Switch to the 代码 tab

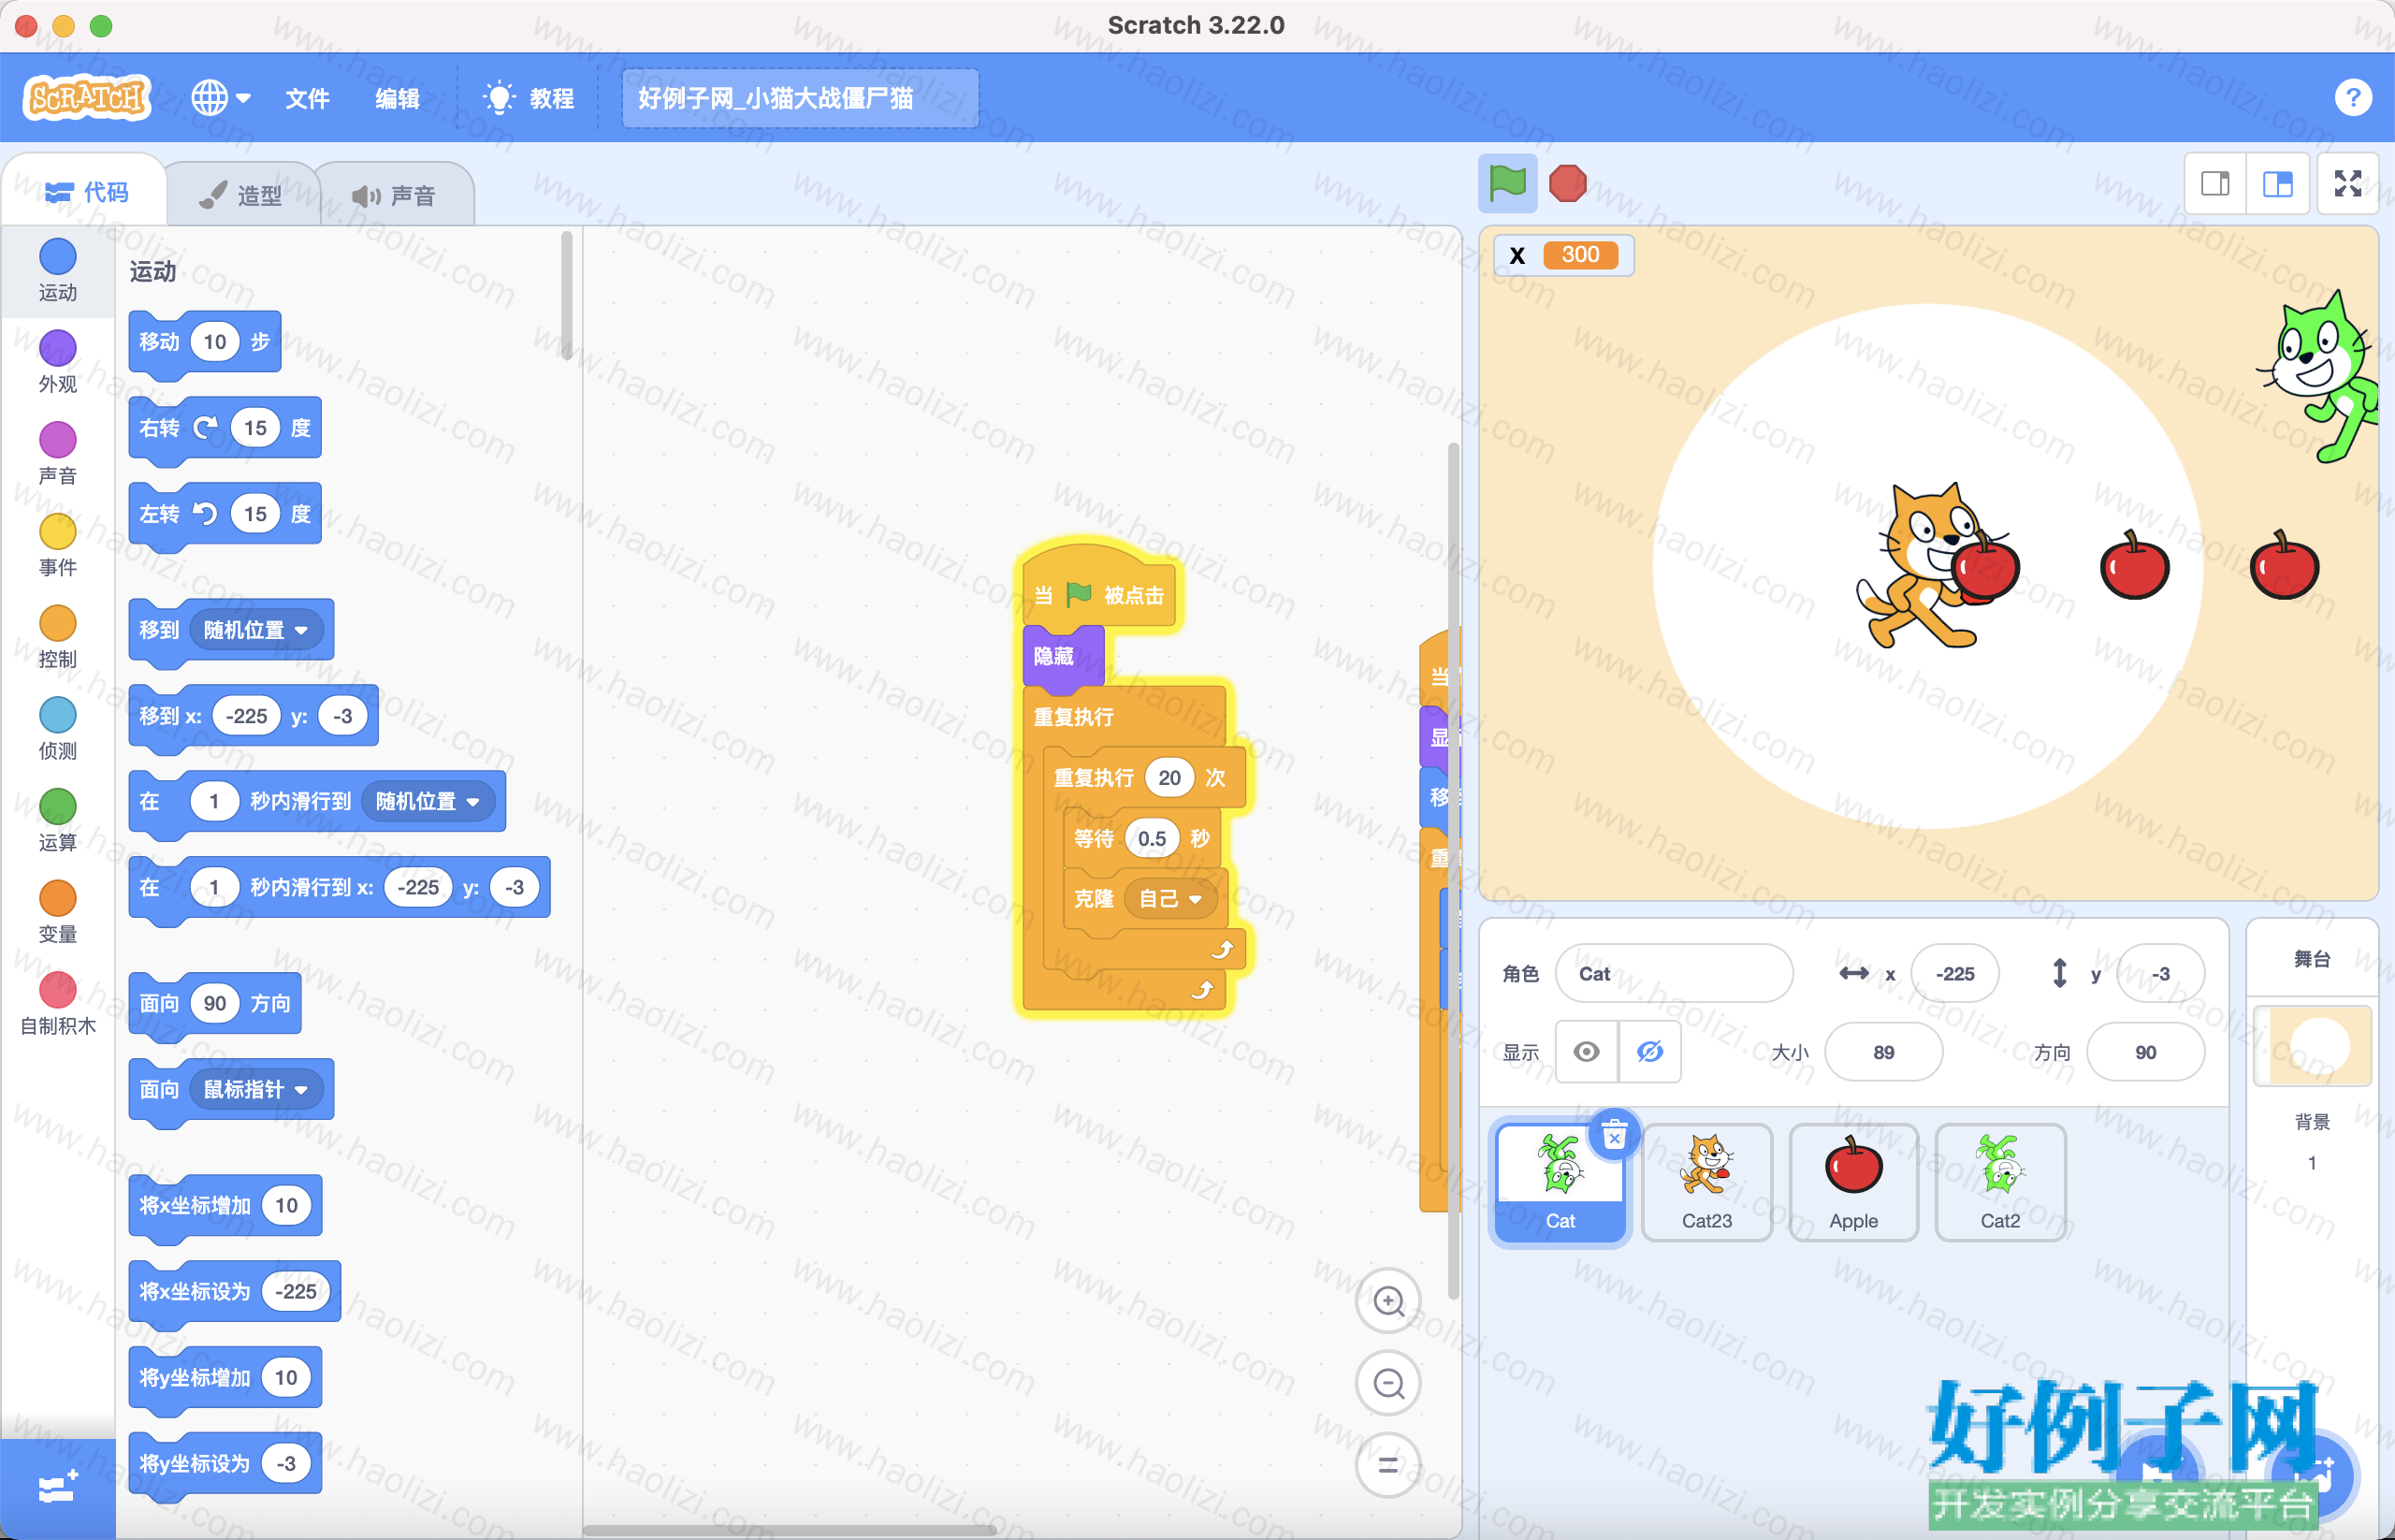click(86, 191)
